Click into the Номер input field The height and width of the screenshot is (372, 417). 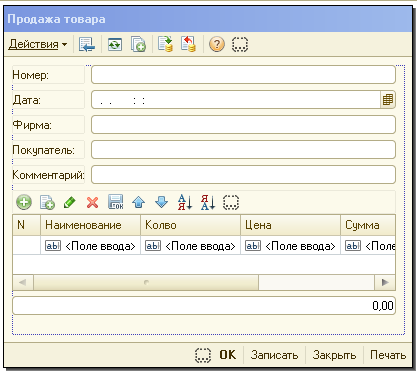243,75
